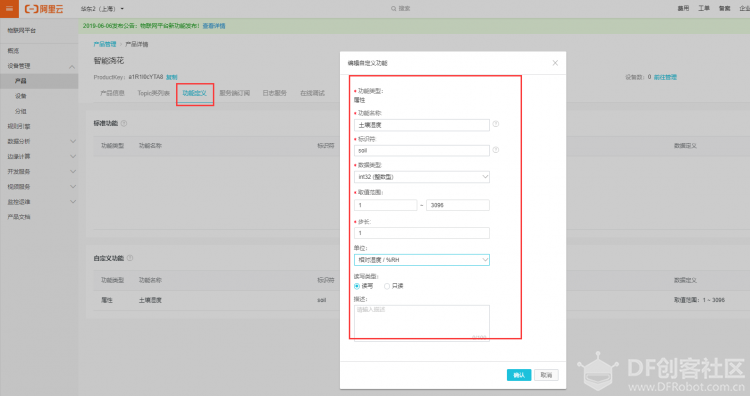The height and width of the screenshot is (396, 750).
Task: Click the 步长 step input field
Action: click(421, 233)
